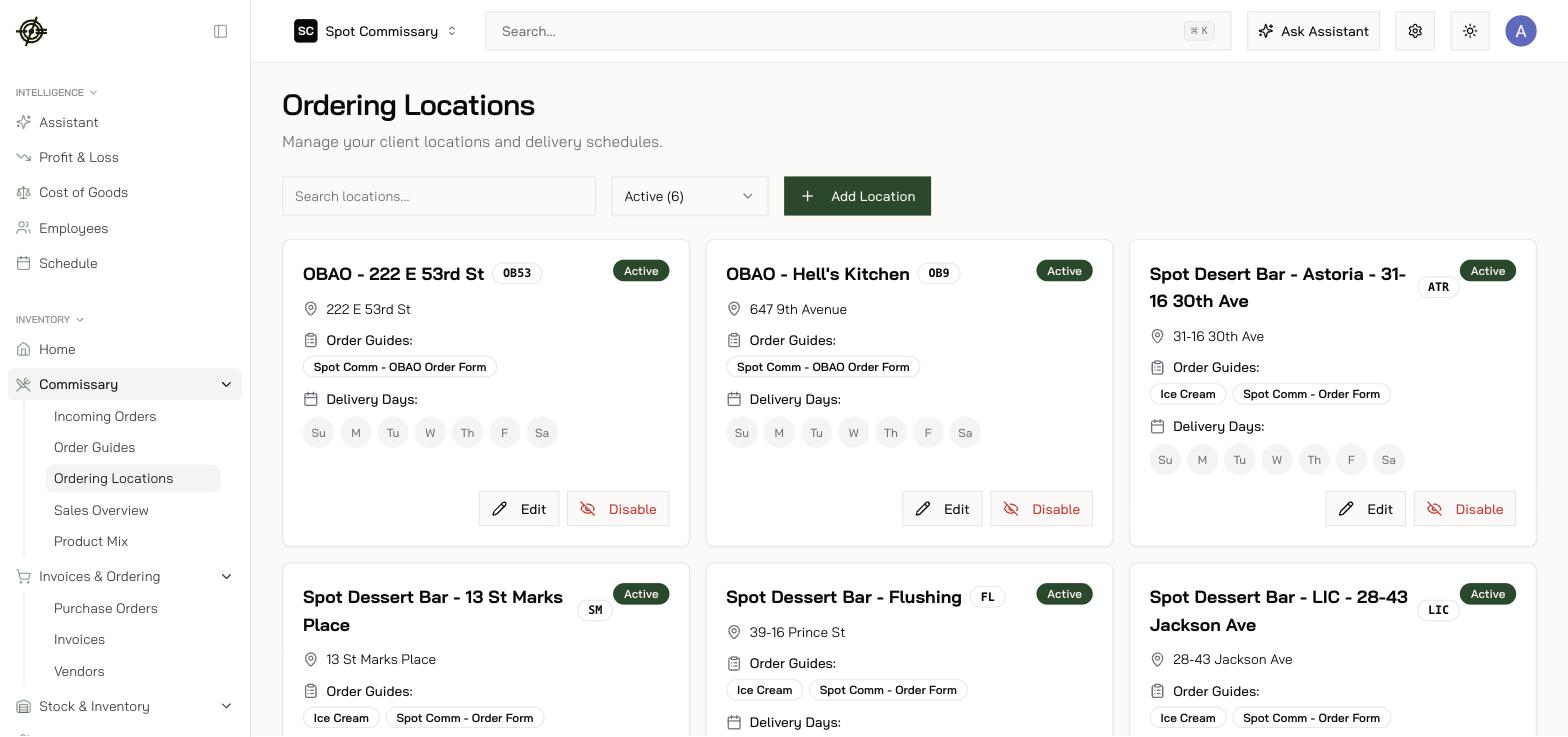Open the user avatar A
The height and width of the screenshot is (737, 1568).
1521,31
